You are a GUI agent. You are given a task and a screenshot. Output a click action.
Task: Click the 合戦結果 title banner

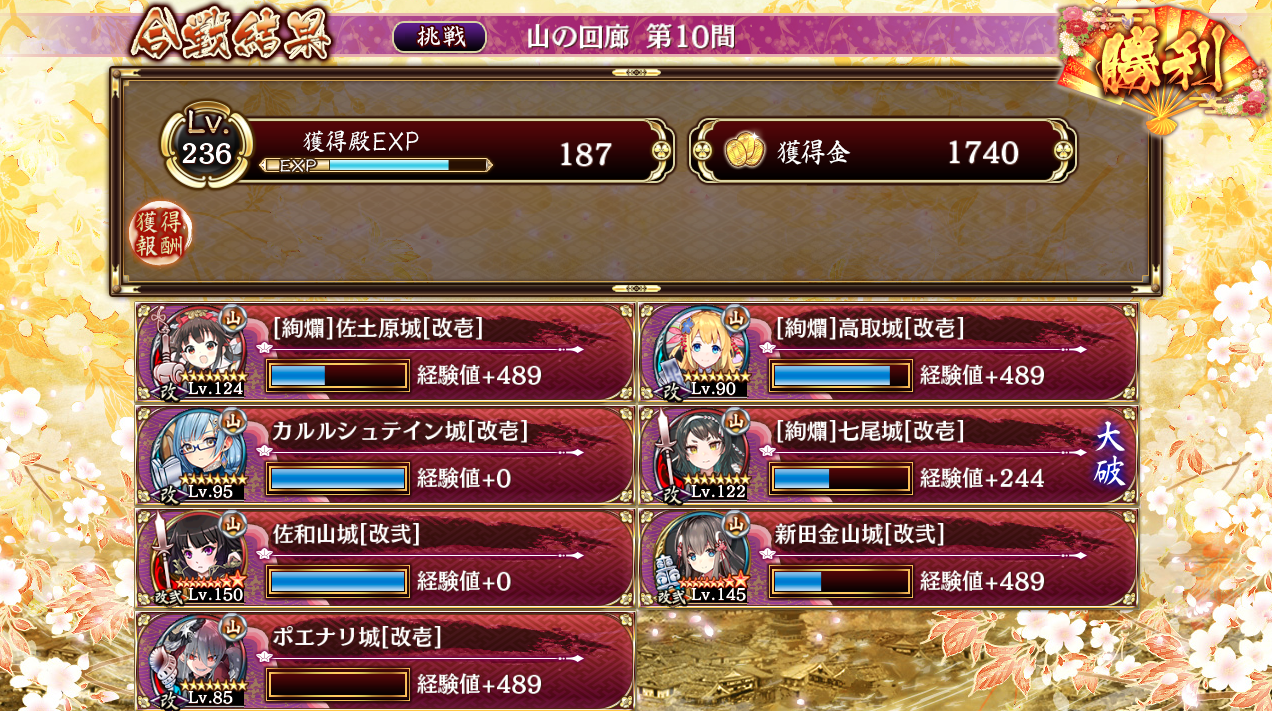coord(232,35)
